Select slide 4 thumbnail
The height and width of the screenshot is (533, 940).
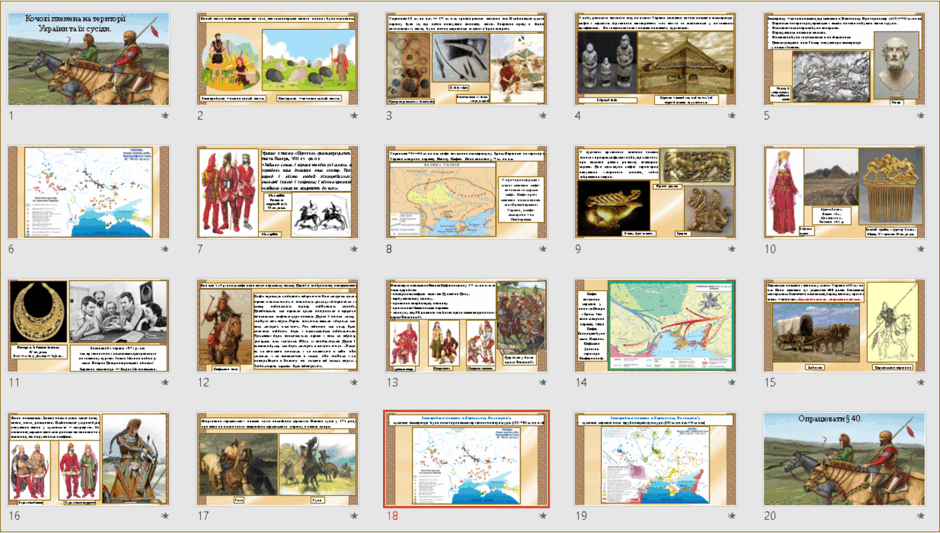point(655,59)
